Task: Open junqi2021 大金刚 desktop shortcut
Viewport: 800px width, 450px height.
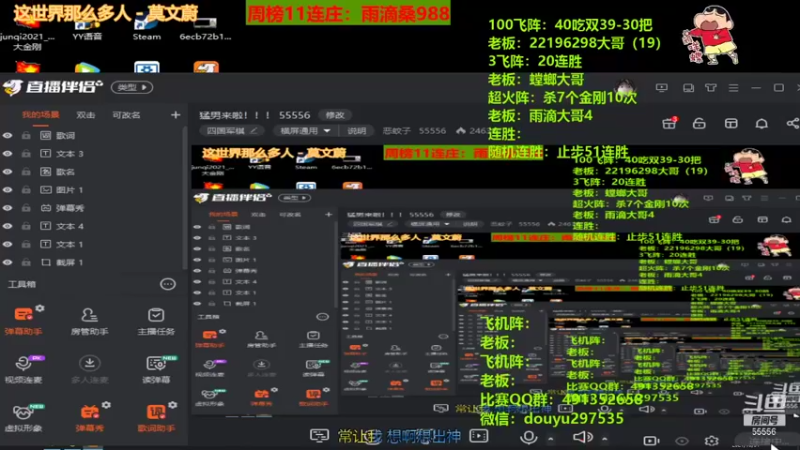Action: click(27, 32)
